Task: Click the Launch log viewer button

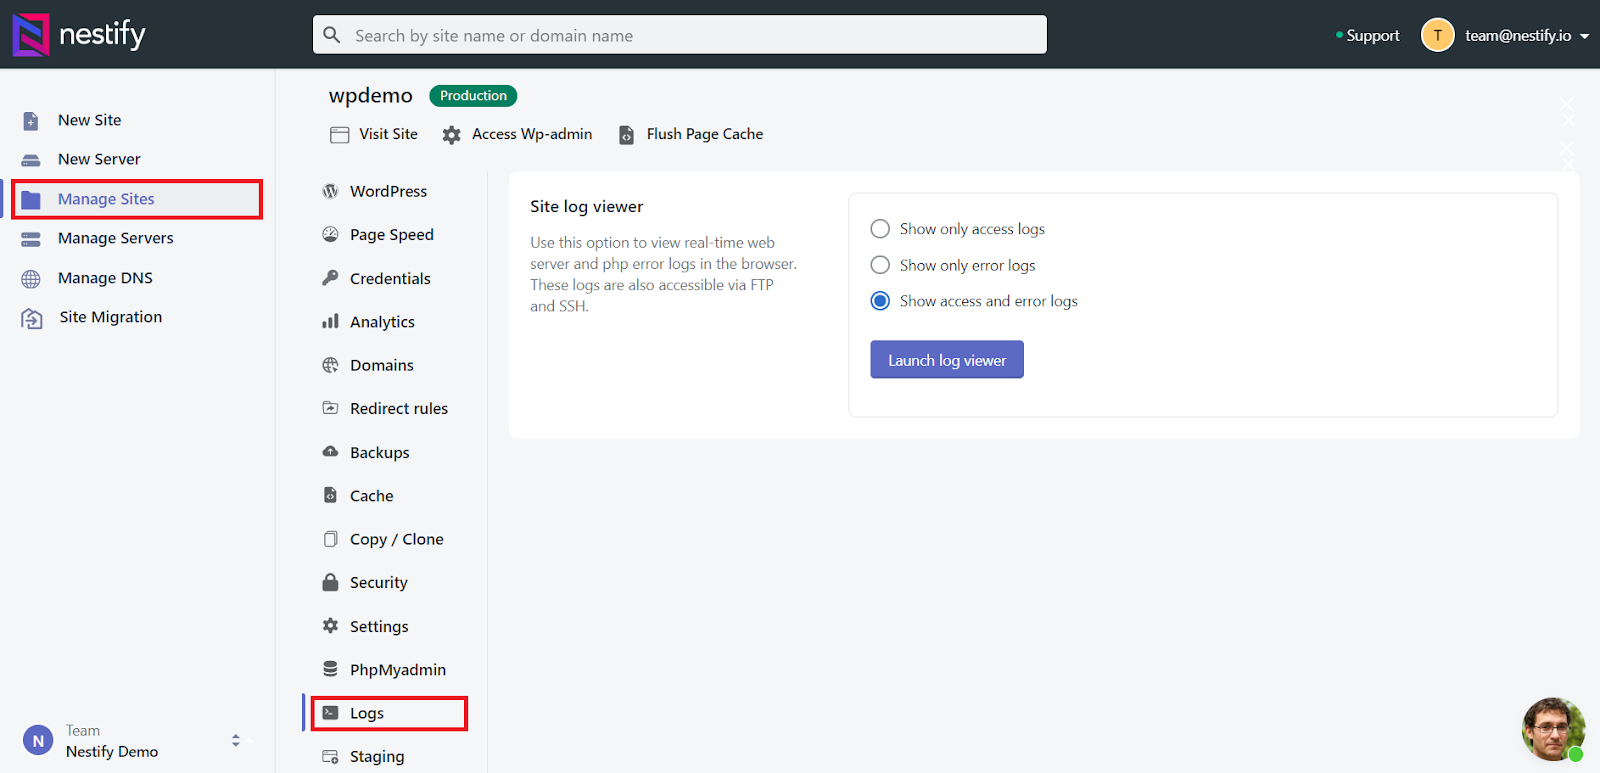Action: pos(947,360)
